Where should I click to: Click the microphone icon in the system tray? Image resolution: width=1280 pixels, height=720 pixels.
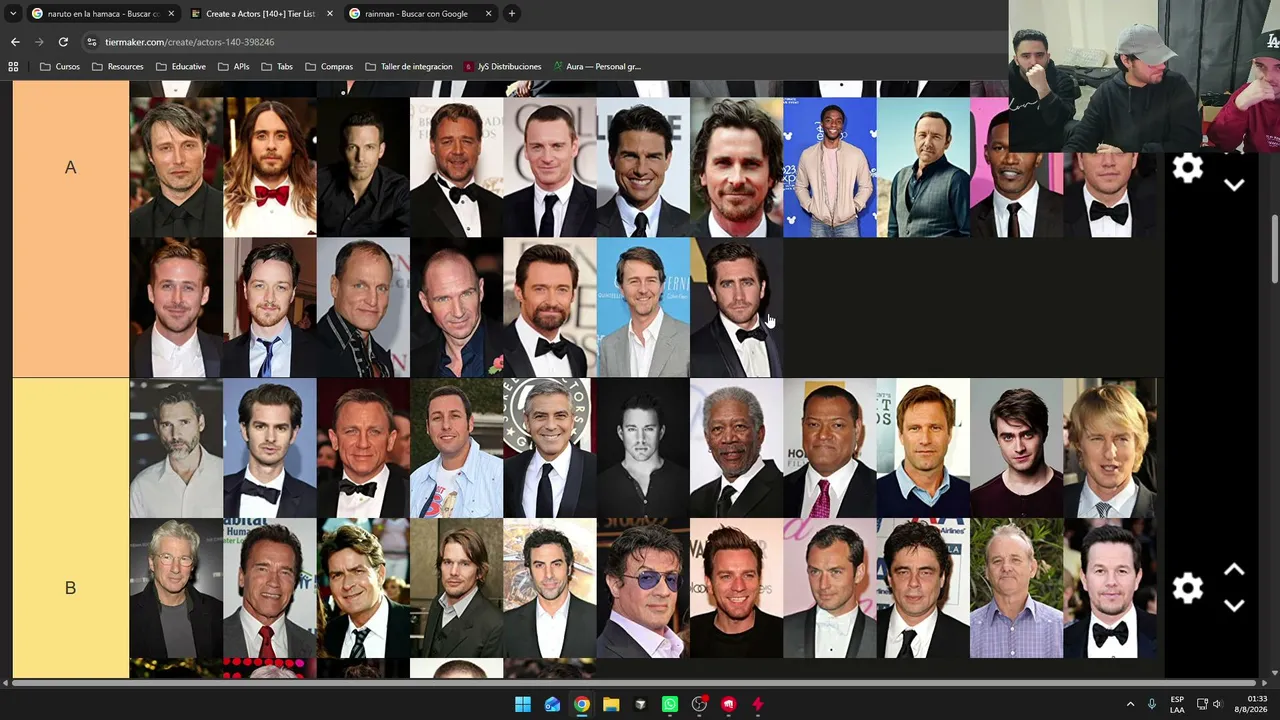pos(1152,704)
